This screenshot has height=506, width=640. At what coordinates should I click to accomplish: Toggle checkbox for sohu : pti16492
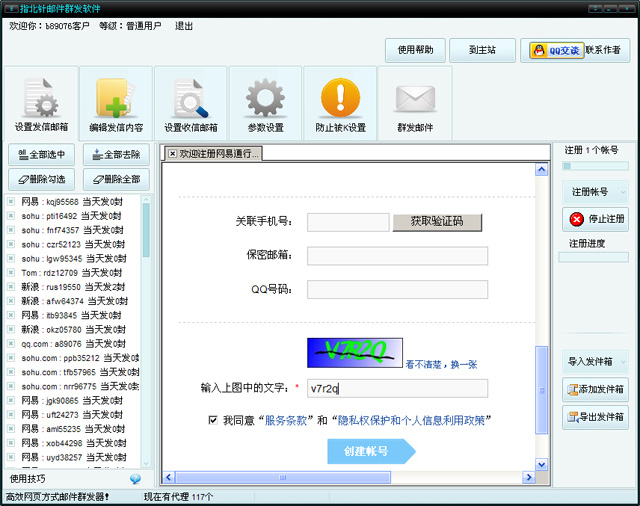coord(11,216)
